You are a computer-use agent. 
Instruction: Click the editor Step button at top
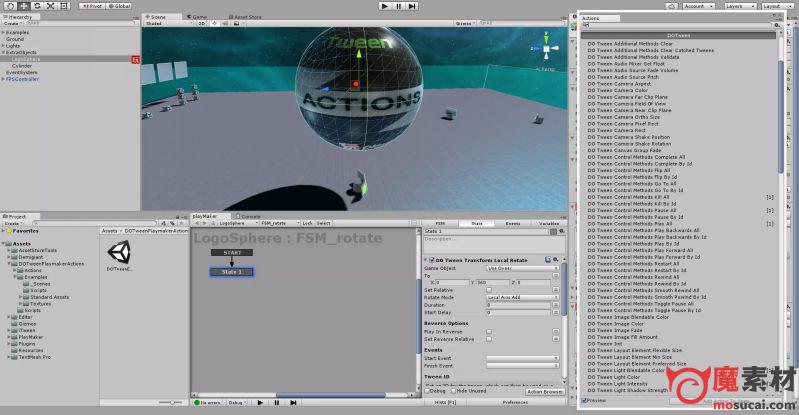tap(412, 6)
